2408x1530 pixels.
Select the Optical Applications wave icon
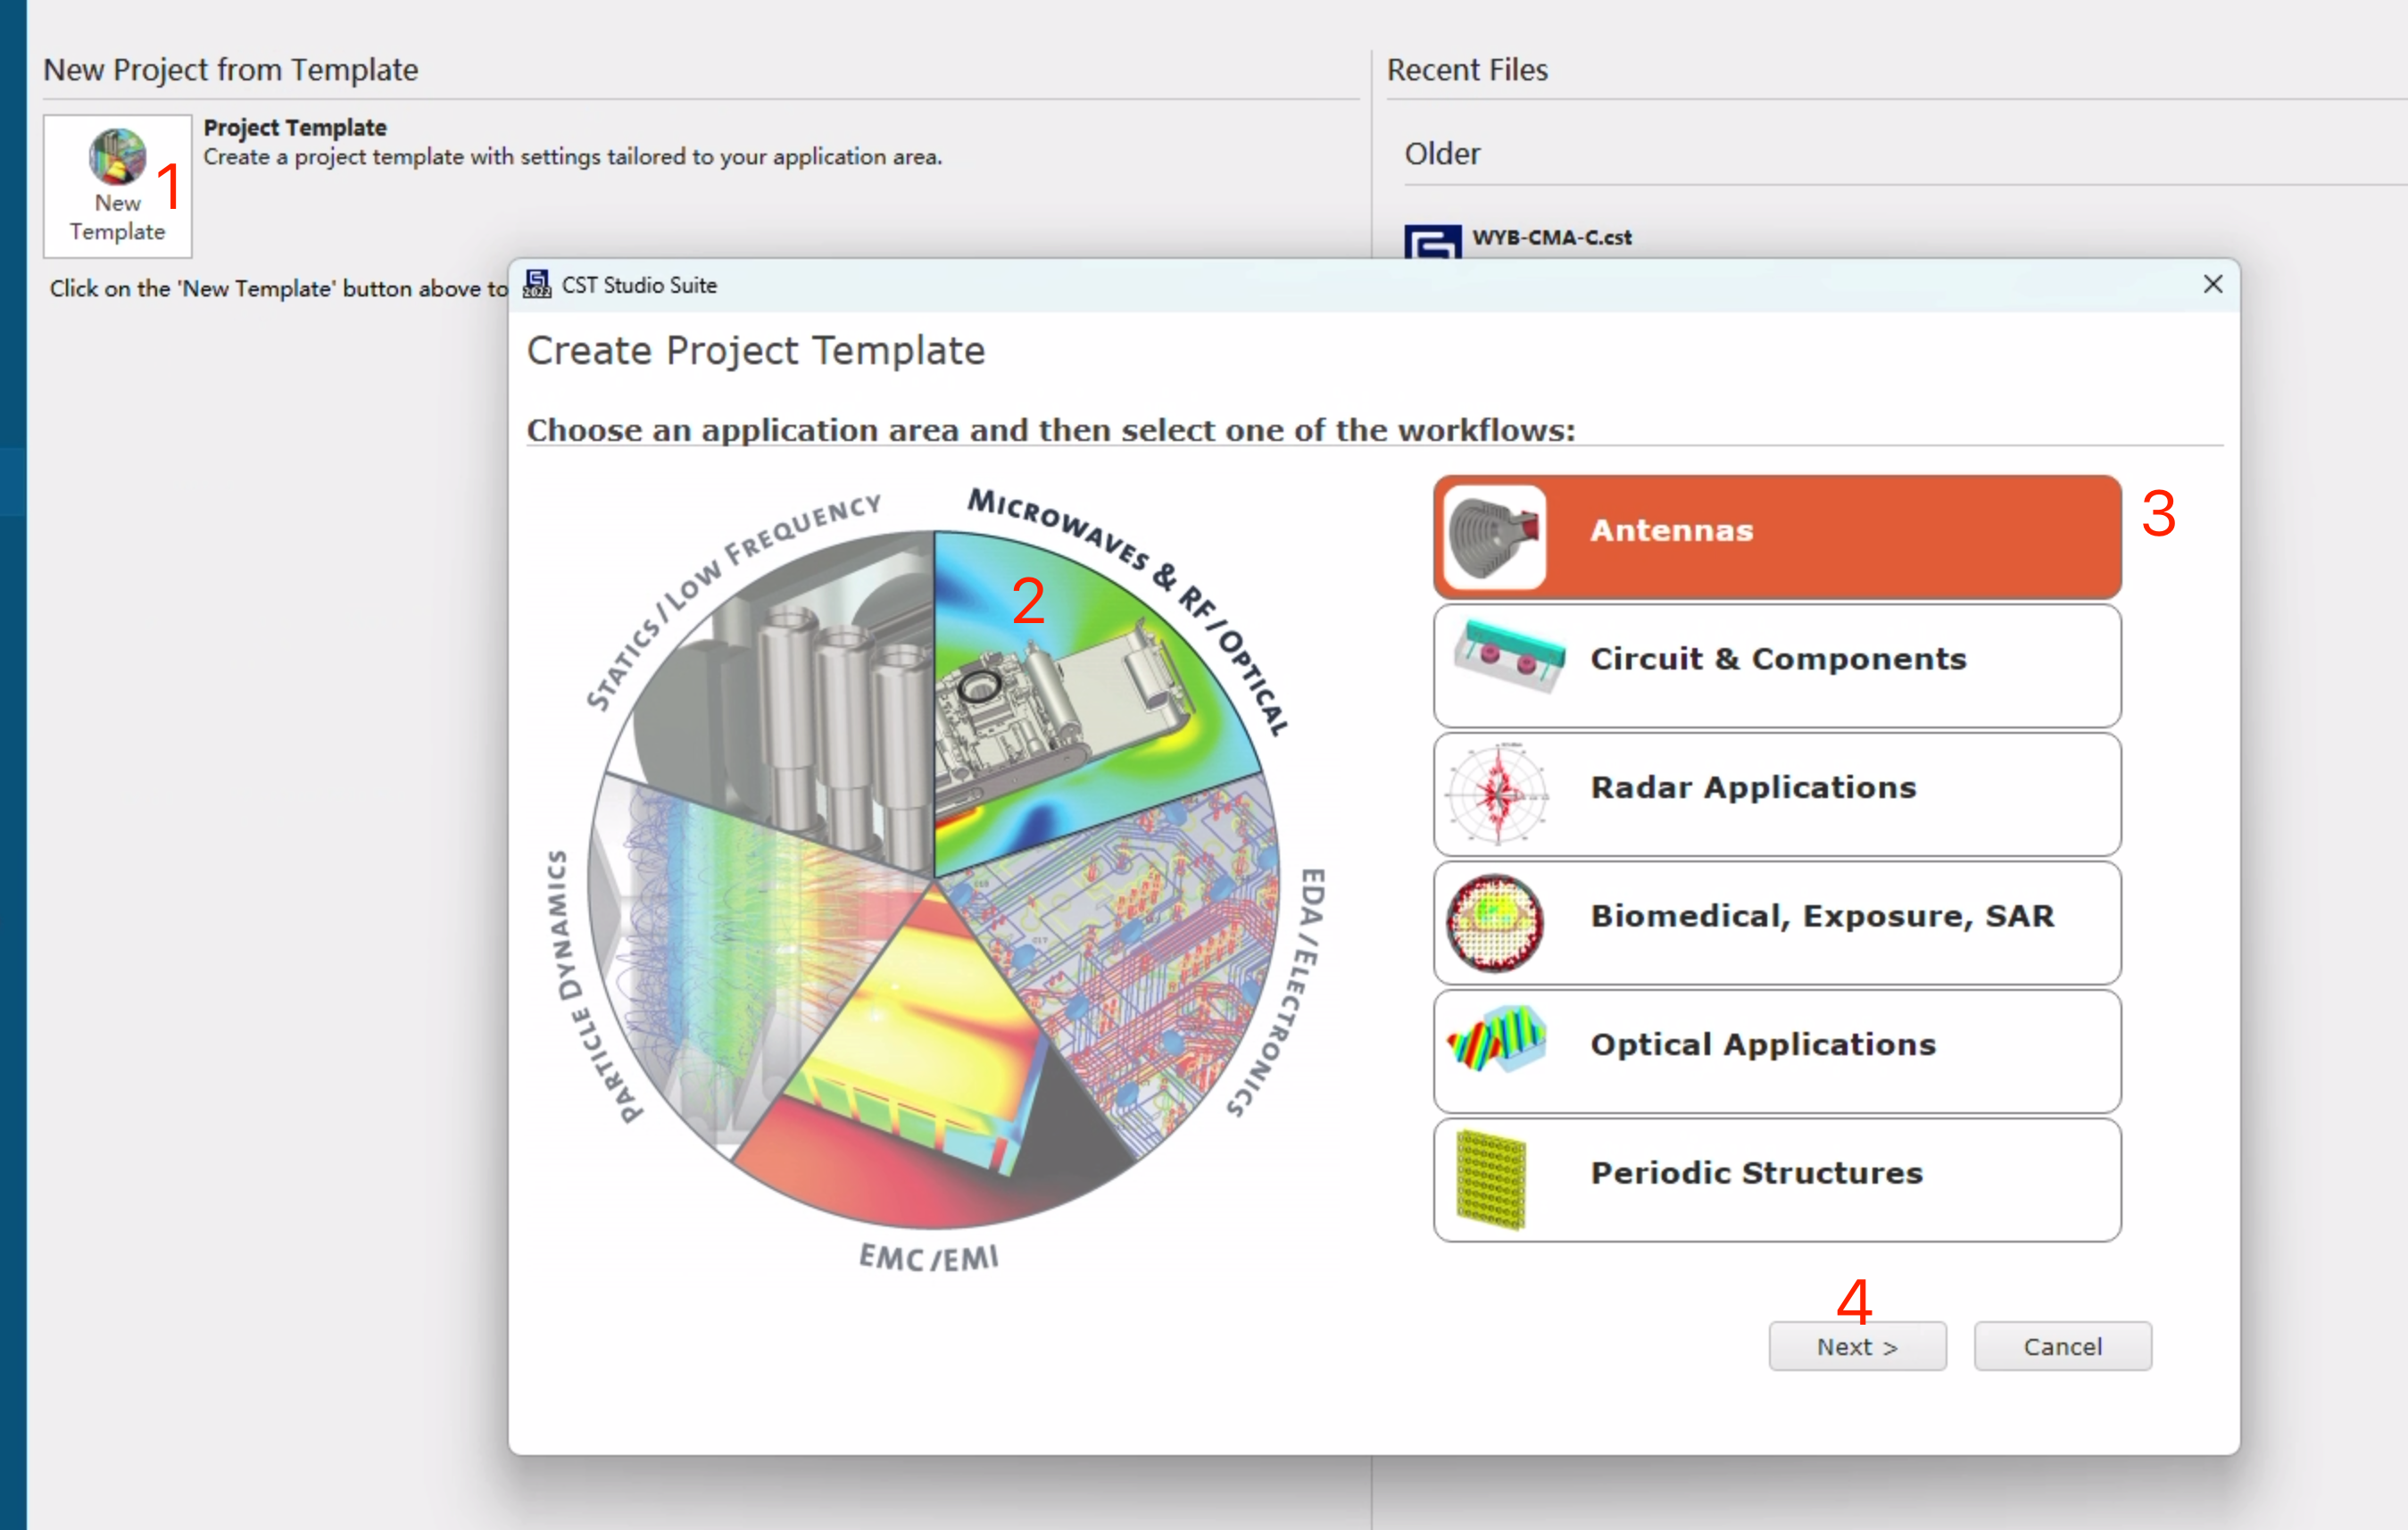1497,1040
